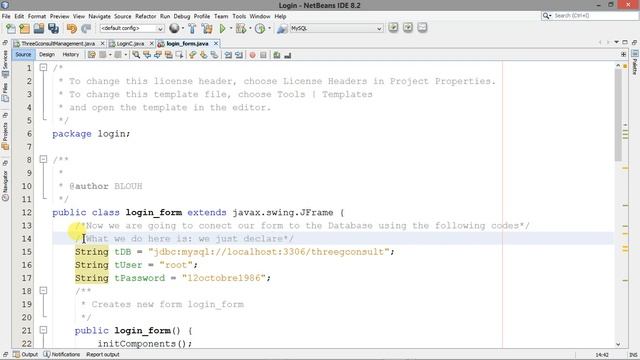Open the default config dropdown
This screenshot has width=640, height=360.
click(131, 28)
